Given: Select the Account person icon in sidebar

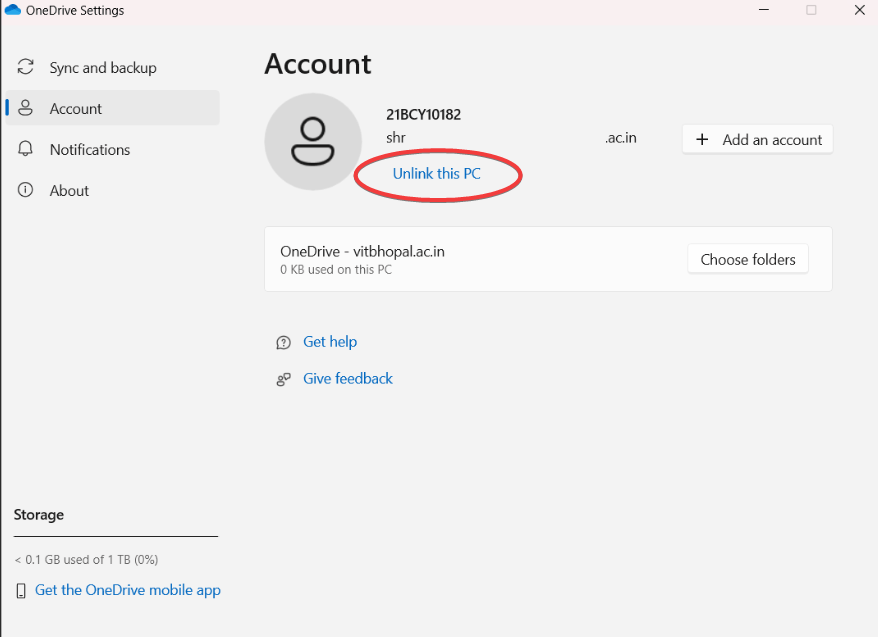Looking at the screenshot, I should 25,108.
